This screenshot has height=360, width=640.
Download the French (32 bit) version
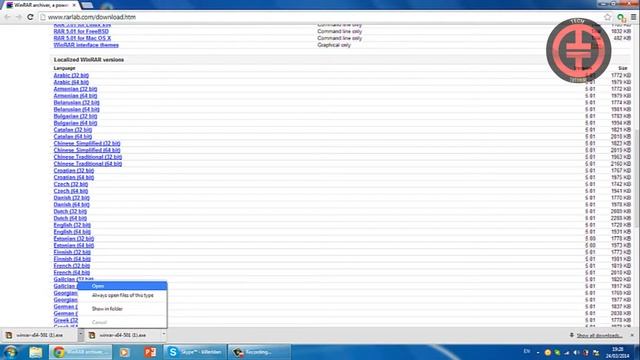72,266
